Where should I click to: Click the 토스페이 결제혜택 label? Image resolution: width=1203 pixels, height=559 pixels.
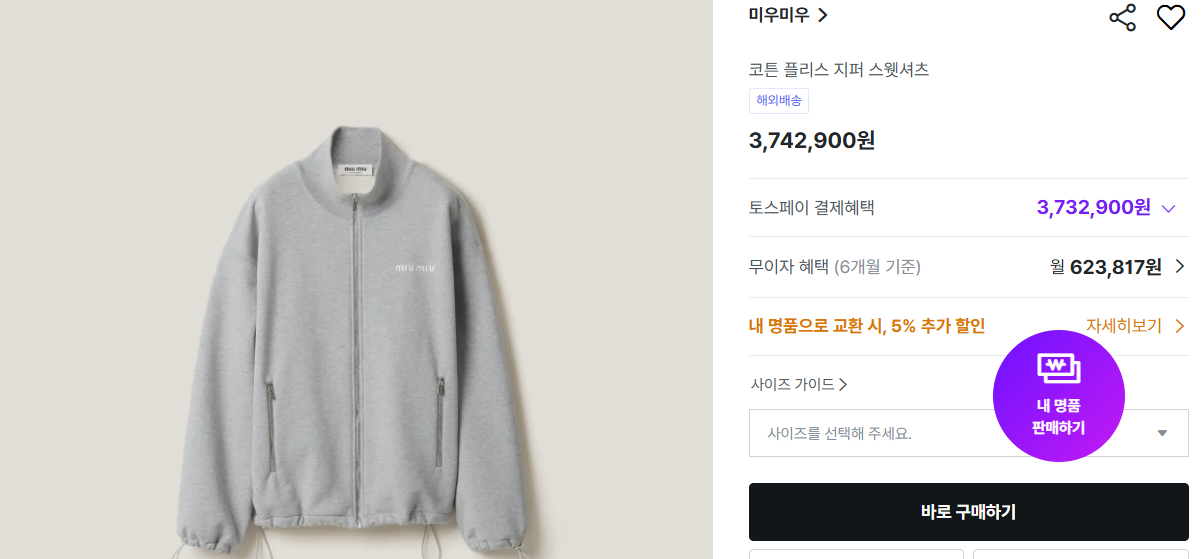coord(811,208)
